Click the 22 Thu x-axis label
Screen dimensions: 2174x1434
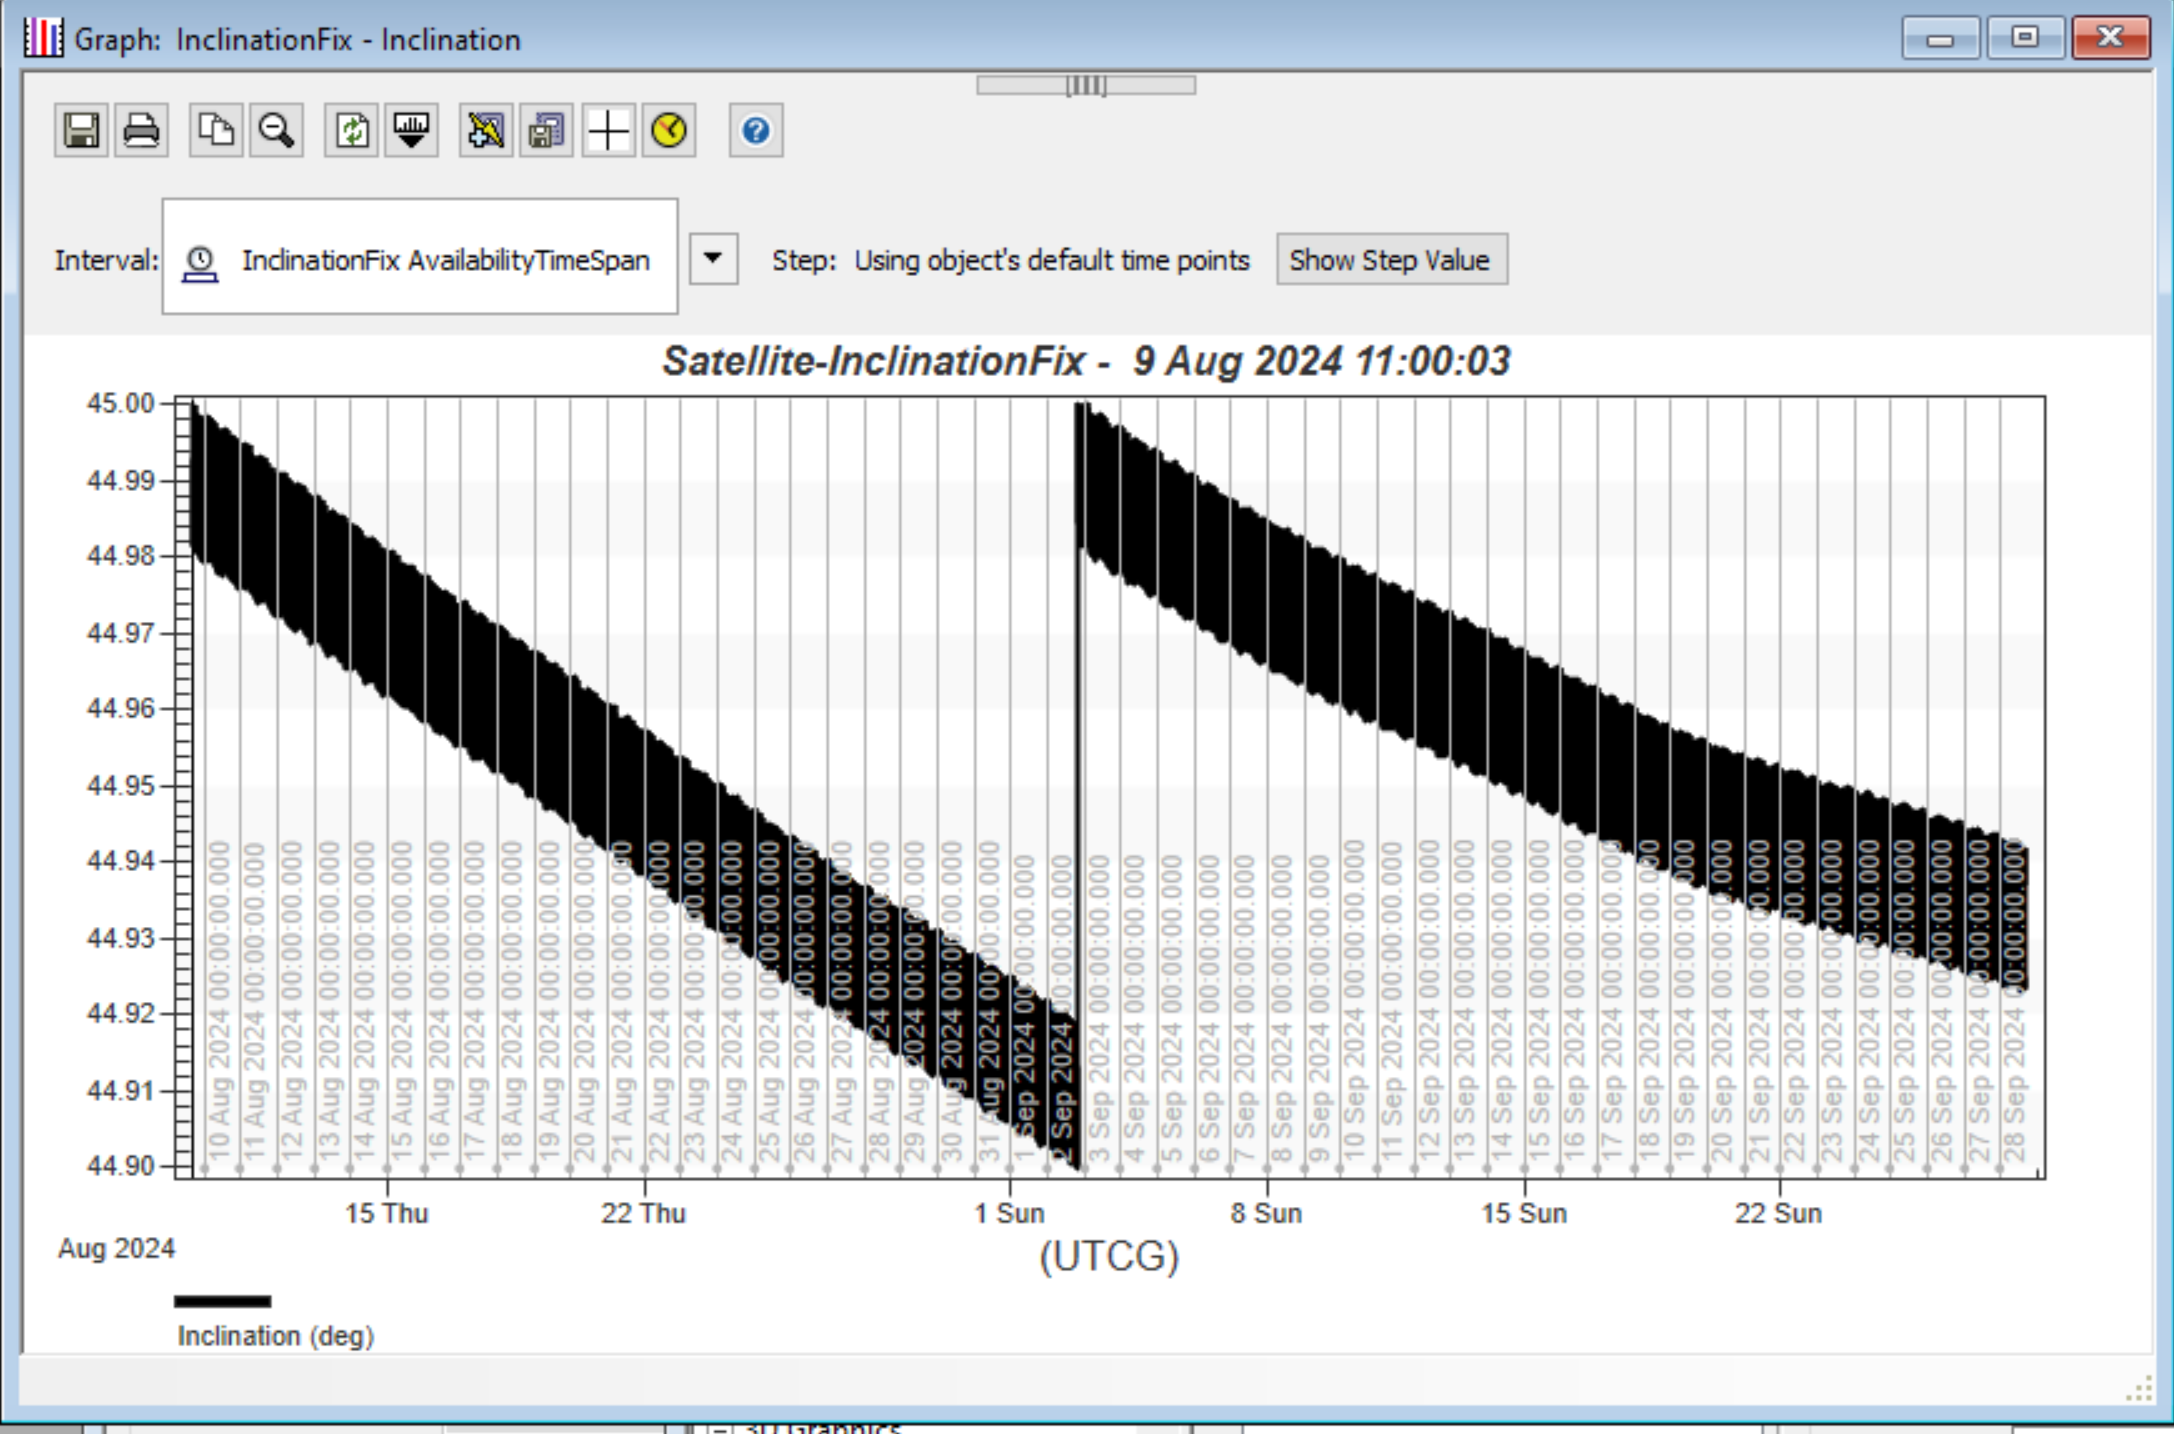pyautogui.click(x=643, y=1213)
